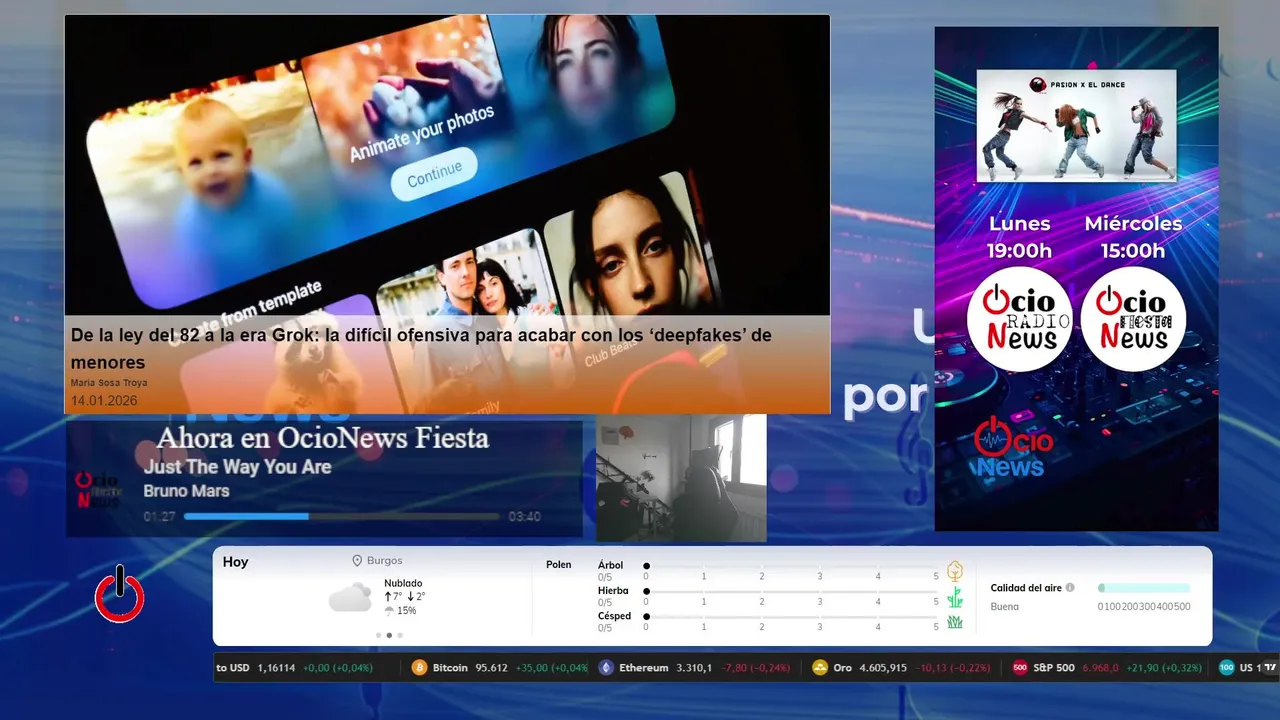The height and width of the screenshot is (720, 1280).
Task: Click the Miércoles 15:00h schedule text
Action: coord(1133,237)
